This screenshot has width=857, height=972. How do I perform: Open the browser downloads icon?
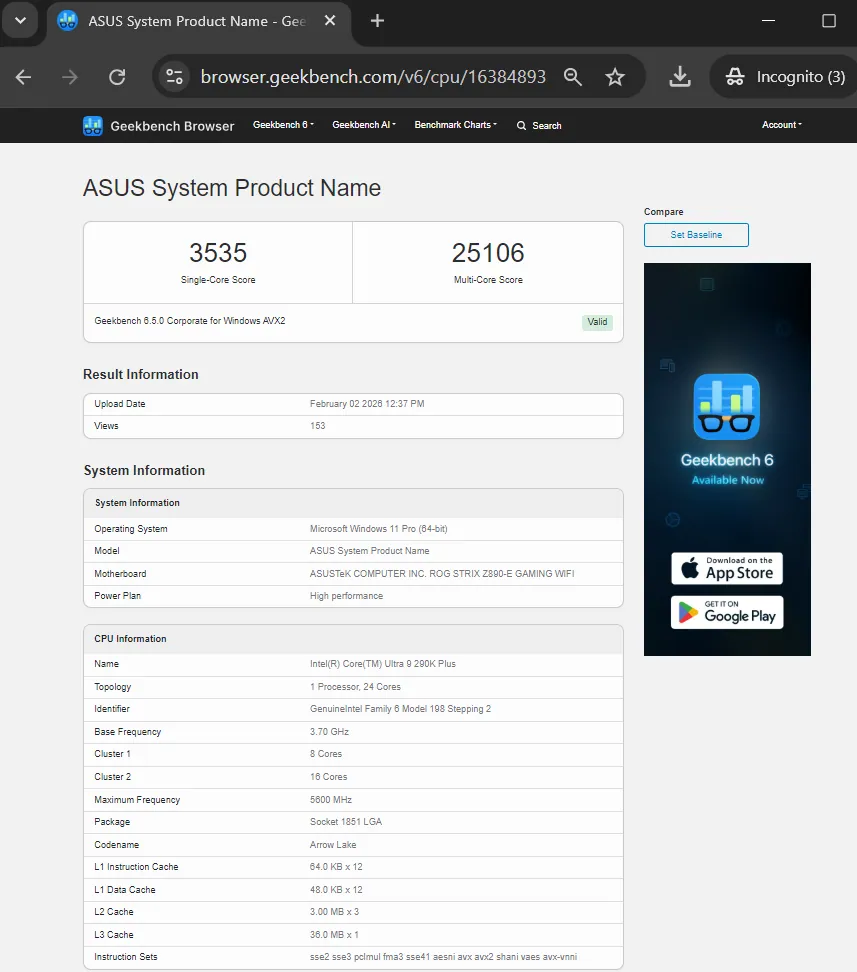coord(680,76)
